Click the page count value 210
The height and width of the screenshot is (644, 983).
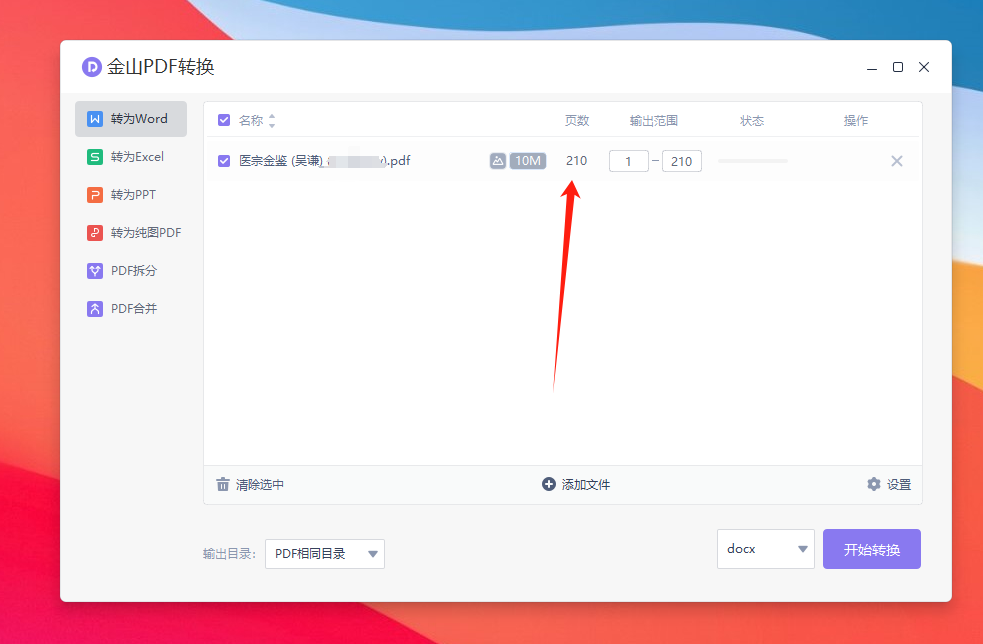(x=576, y=161)
